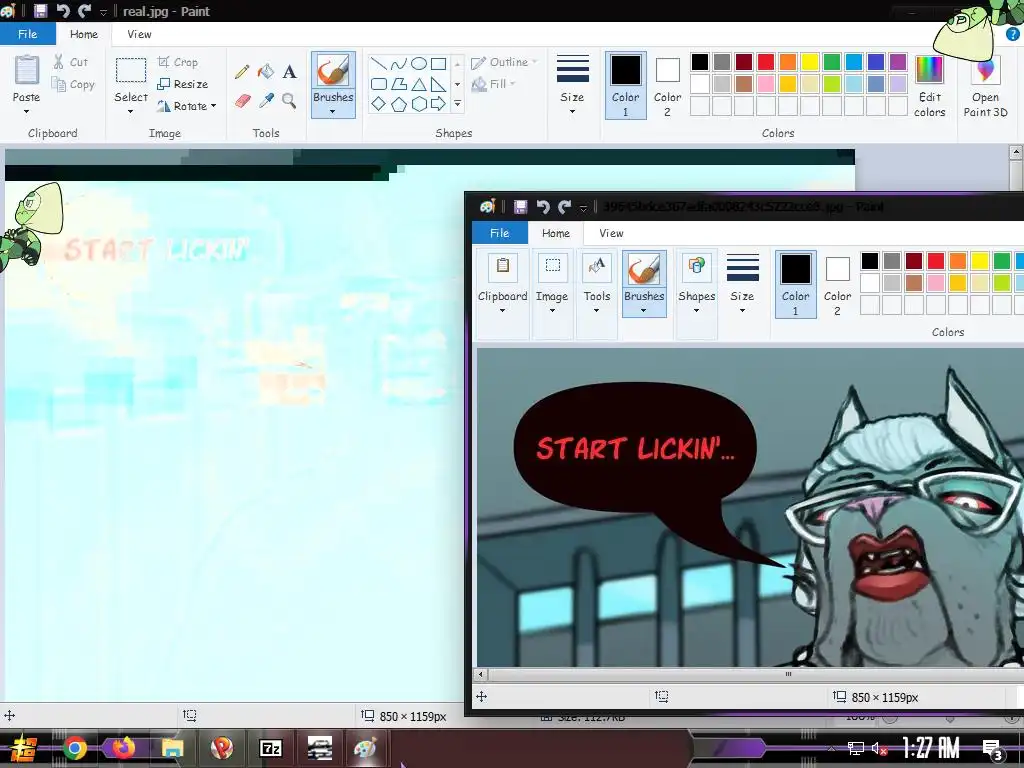The image size is (1024, 768).
Task: Click Undo in front Paint window toolbar
Action: click(x=543, y=207)
